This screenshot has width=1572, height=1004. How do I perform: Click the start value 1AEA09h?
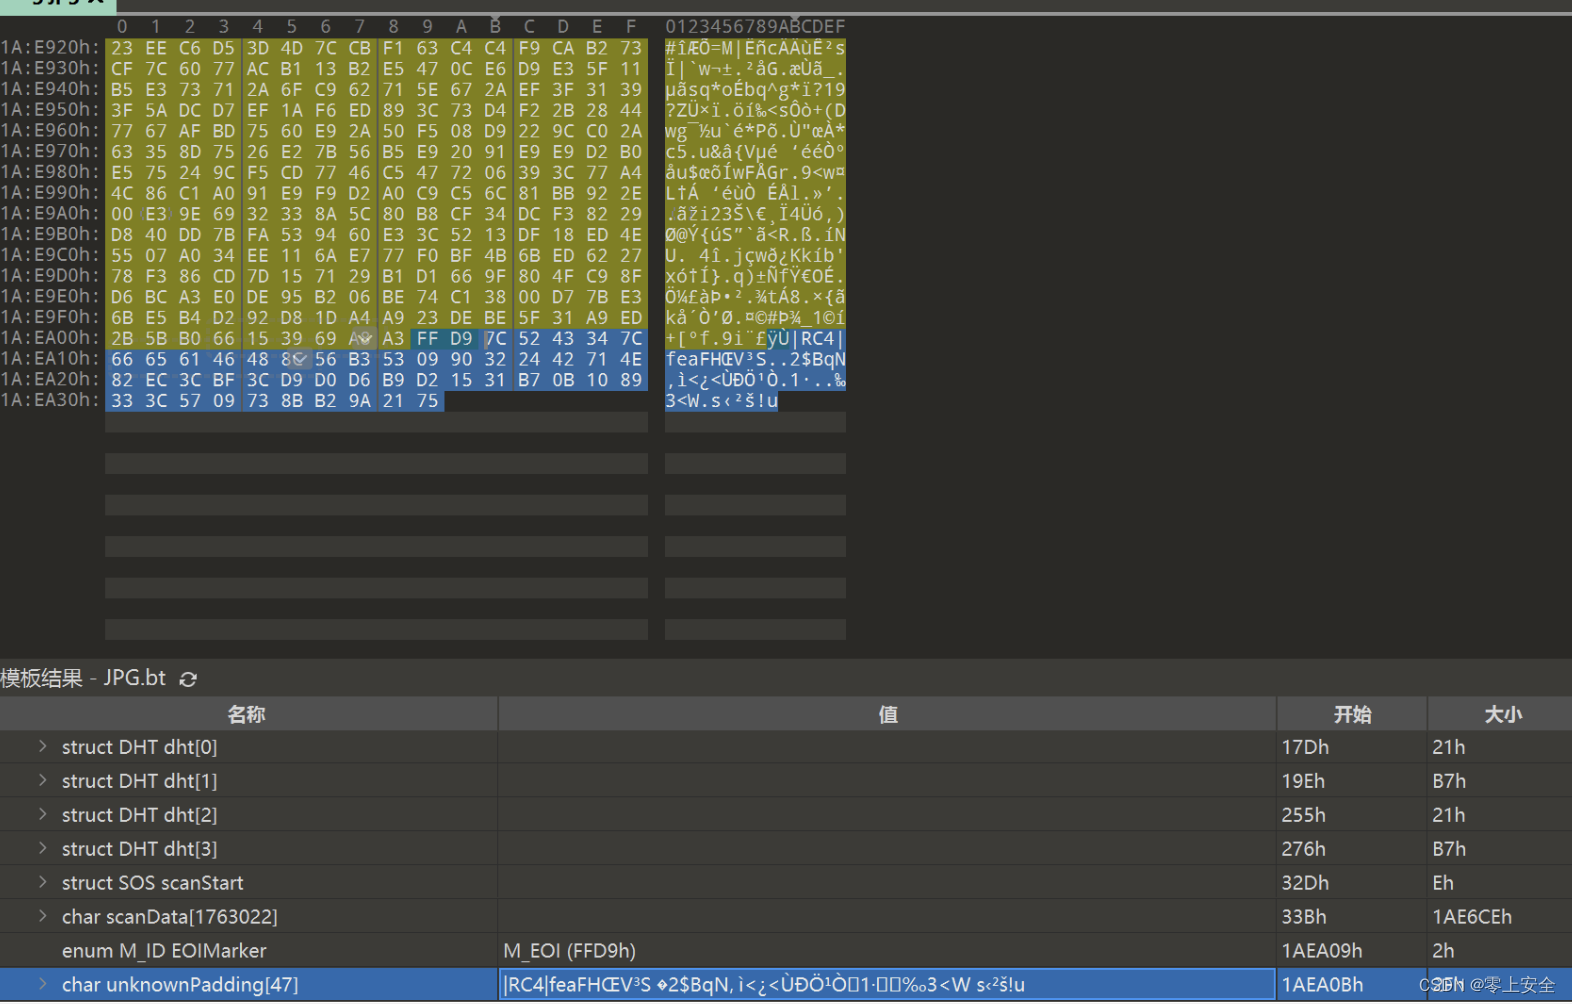(x=1322, y=951)
